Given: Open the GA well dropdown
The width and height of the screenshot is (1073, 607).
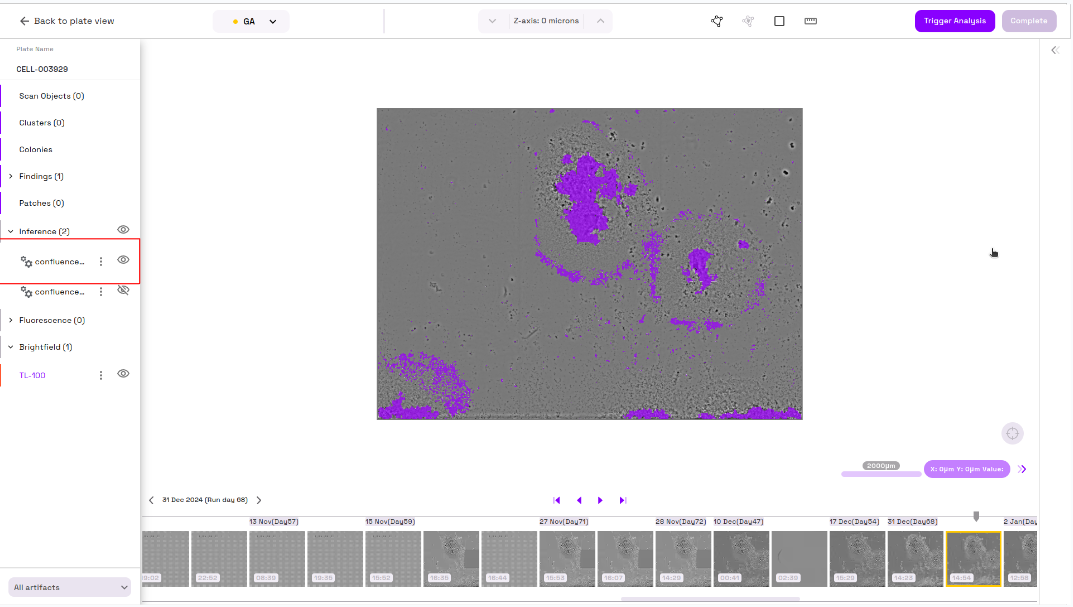Looking at the screenshot, I should click(251, 21).
